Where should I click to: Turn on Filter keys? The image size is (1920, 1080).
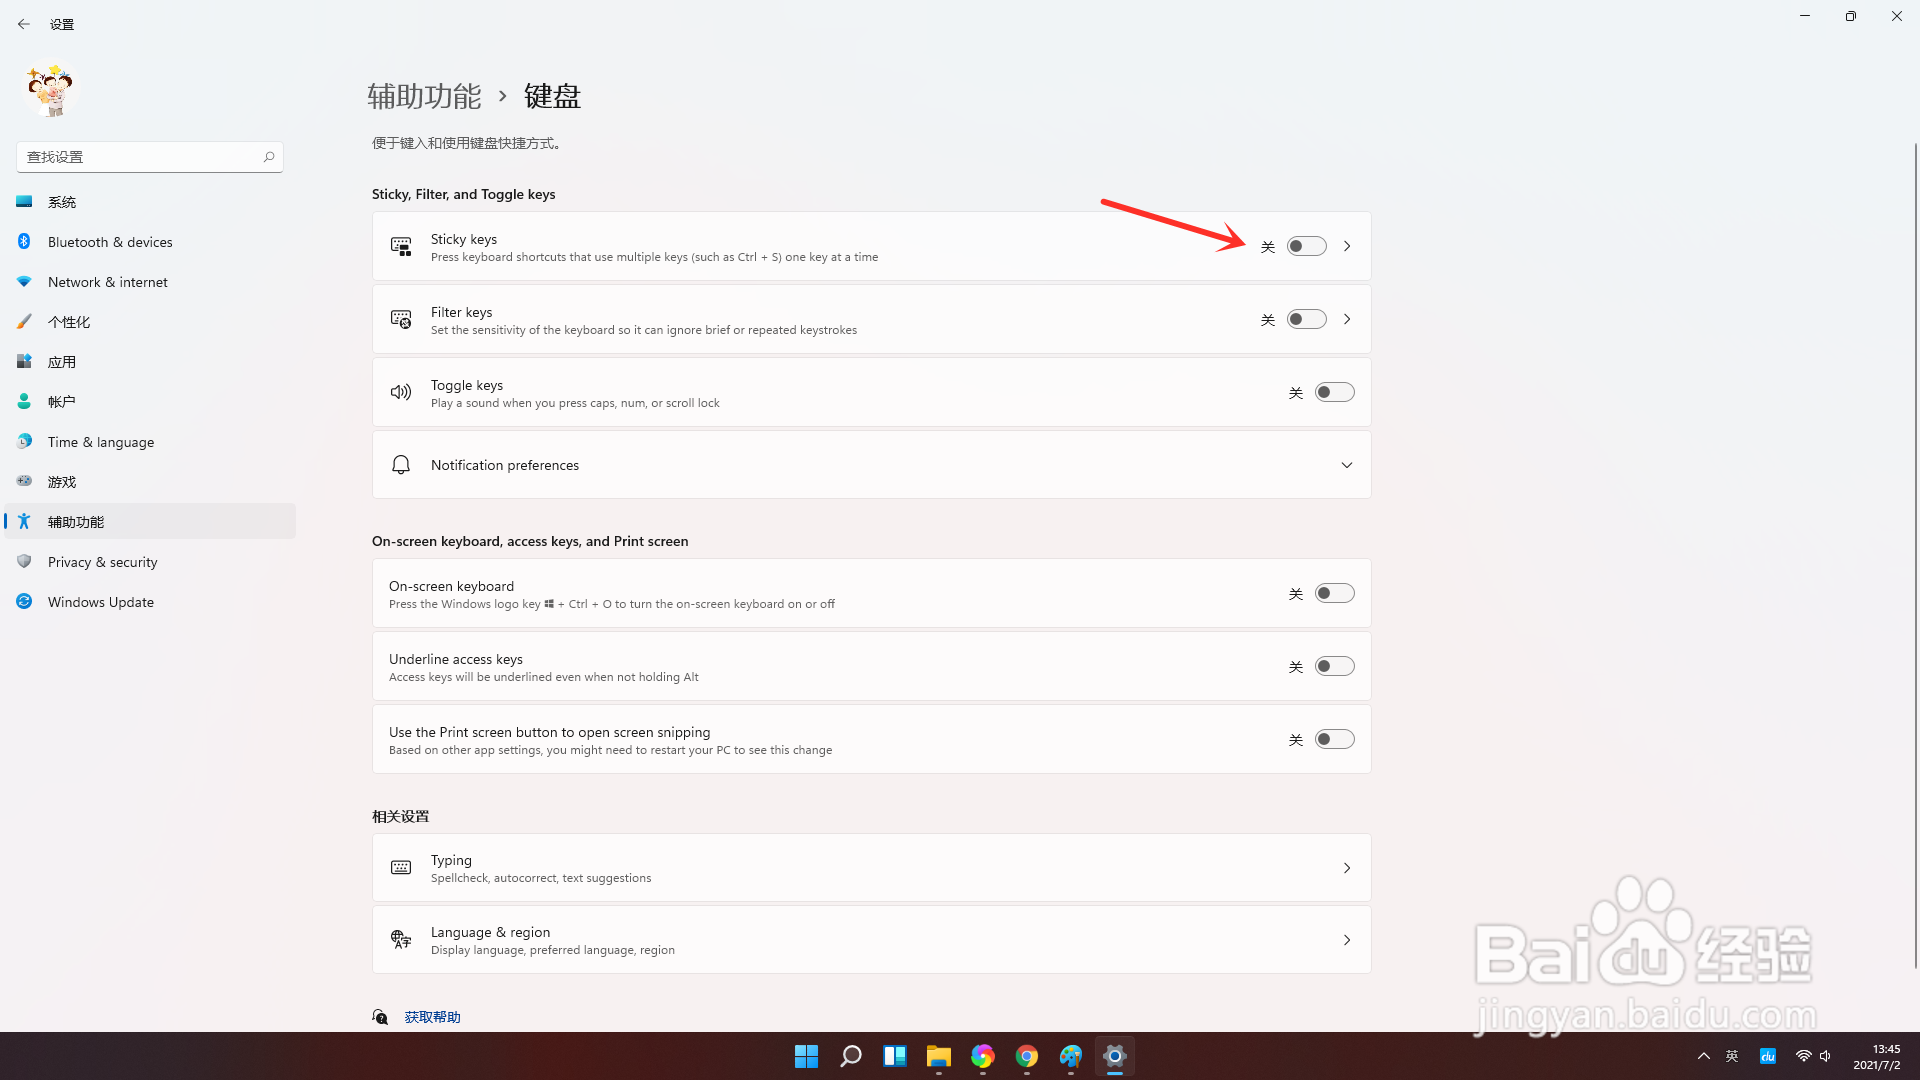(x=1306, y=318)
